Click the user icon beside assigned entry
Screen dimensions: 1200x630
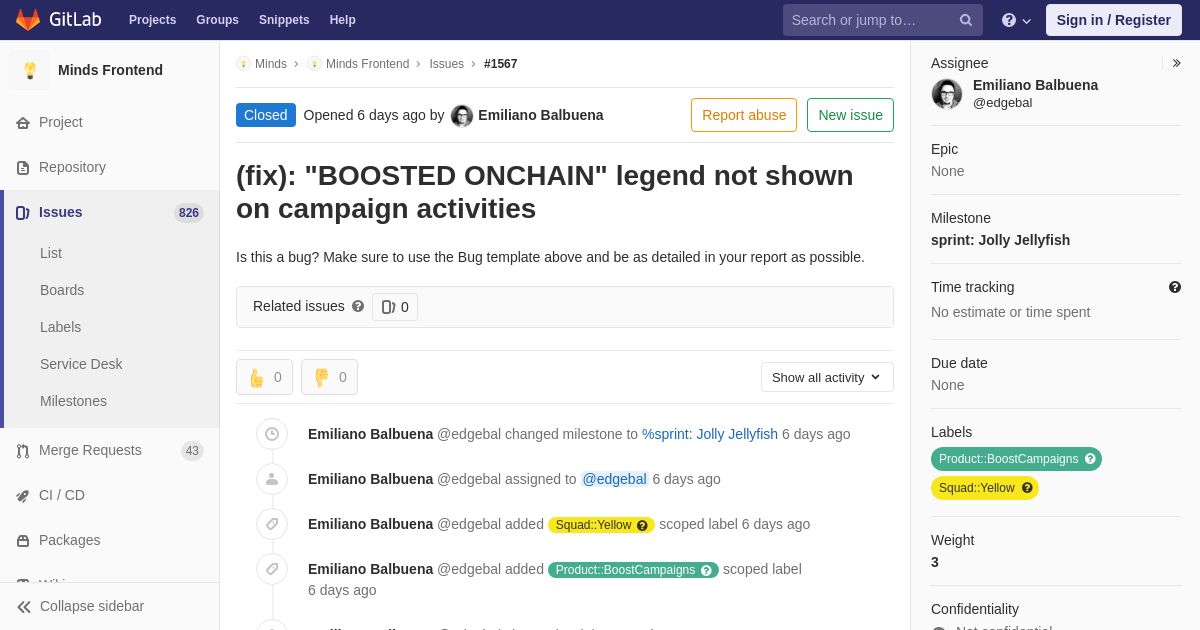[x=272, y=479]
